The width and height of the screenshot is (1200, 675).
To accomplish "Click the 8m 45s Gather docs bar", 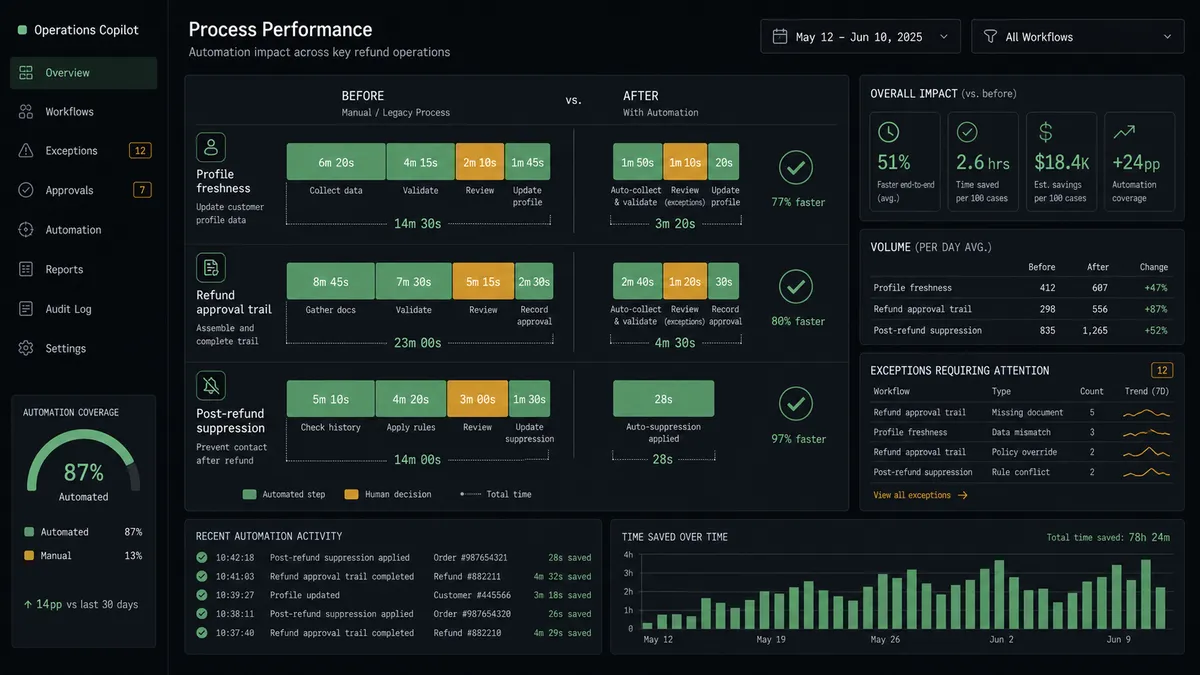I will pos(331,282).
